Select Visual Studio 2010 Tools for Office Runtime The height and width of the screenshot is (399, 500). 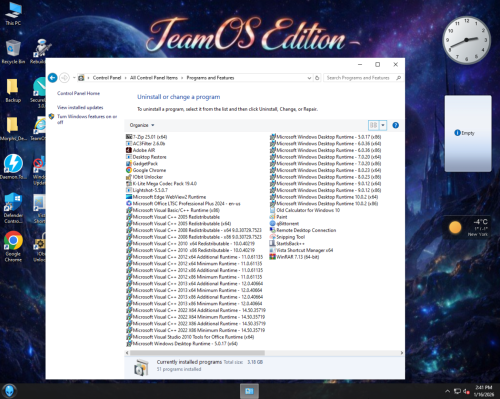click(190, 337)
